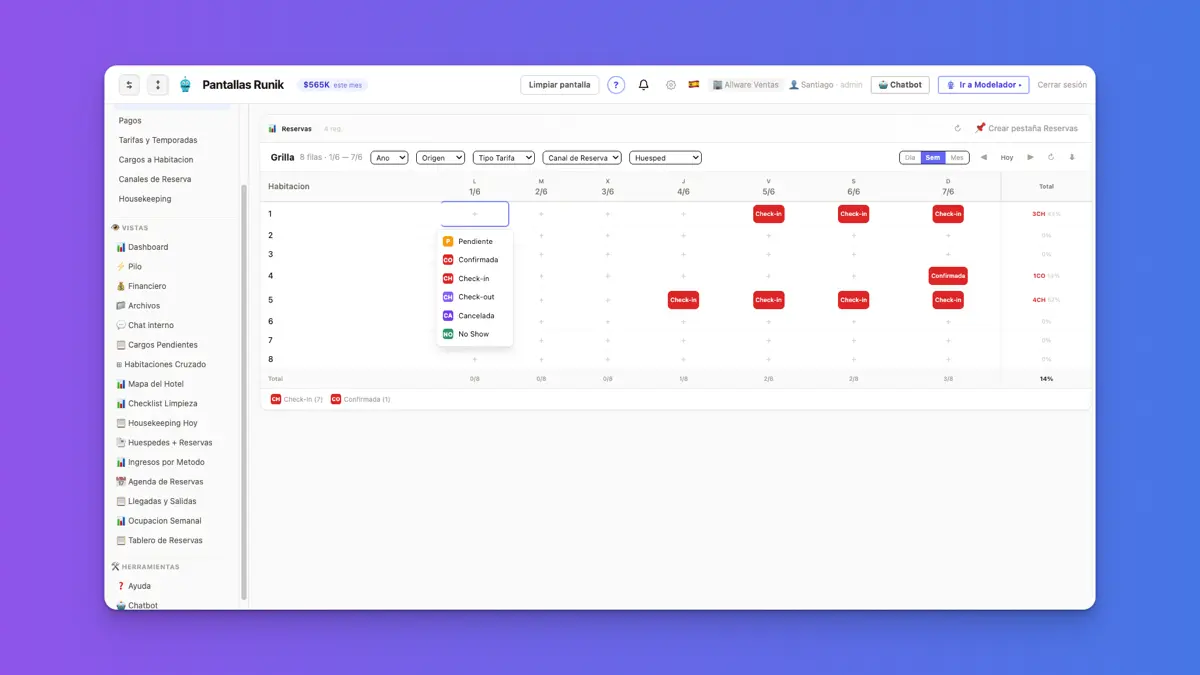Viewport: 1200px width, 675px height.
Task: Select Check-in in status menu
Action: click(475, 279)
